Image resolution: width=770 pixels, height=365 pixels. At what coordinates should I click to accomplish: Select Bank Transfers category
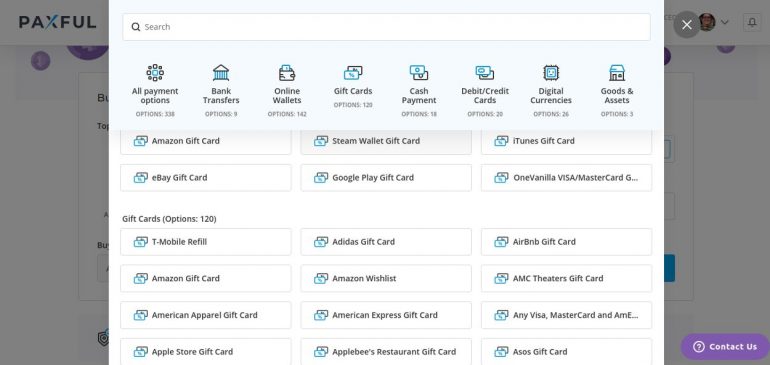221,91
